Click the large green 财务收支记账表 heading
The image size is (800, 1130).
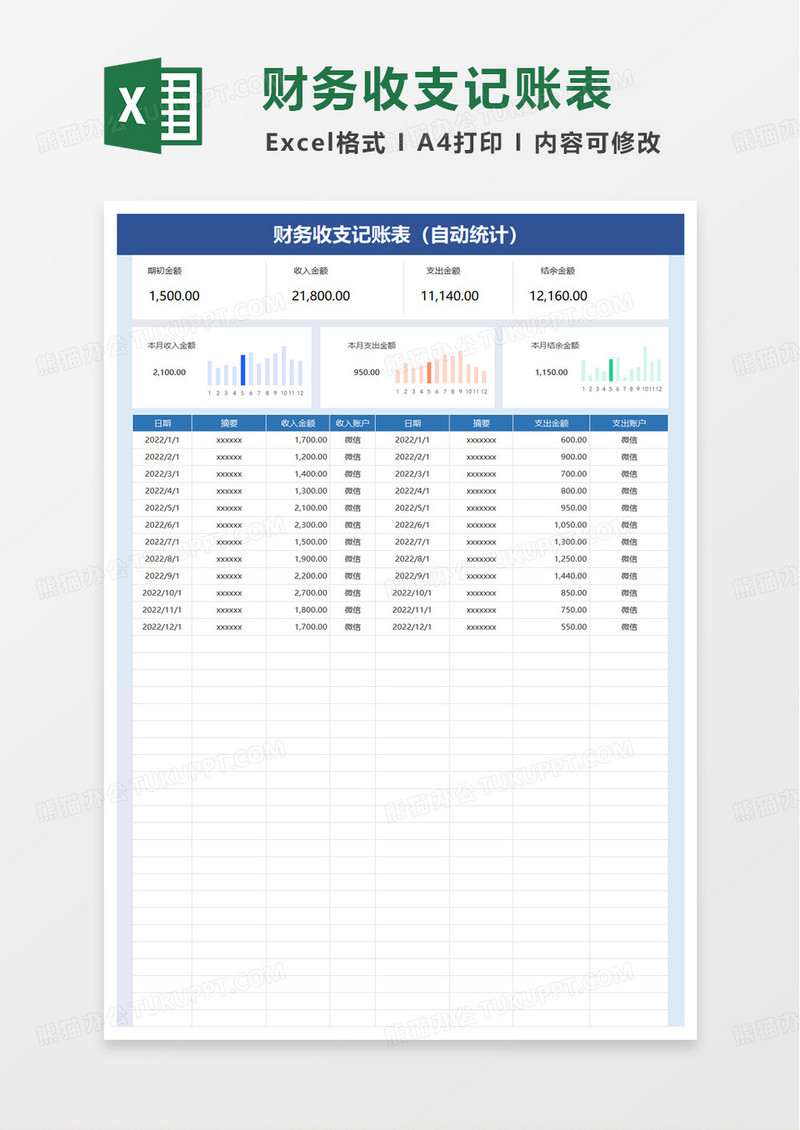point(437,90)
